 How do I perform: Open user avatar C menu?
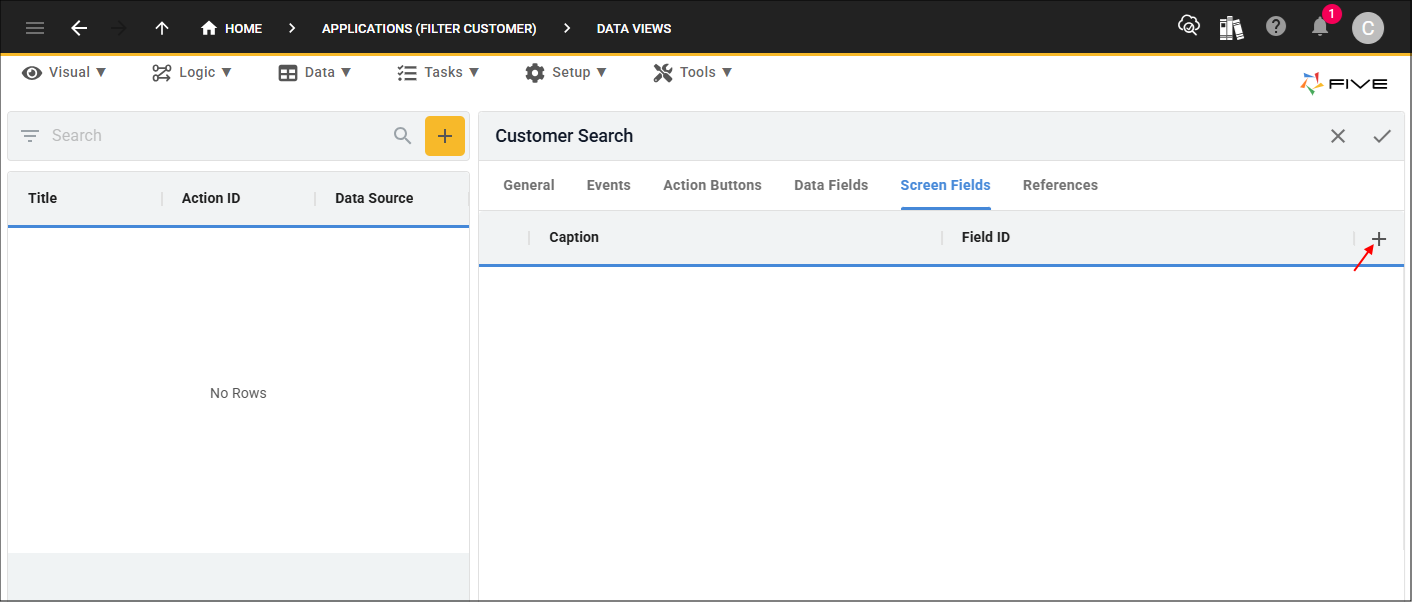1368,28
